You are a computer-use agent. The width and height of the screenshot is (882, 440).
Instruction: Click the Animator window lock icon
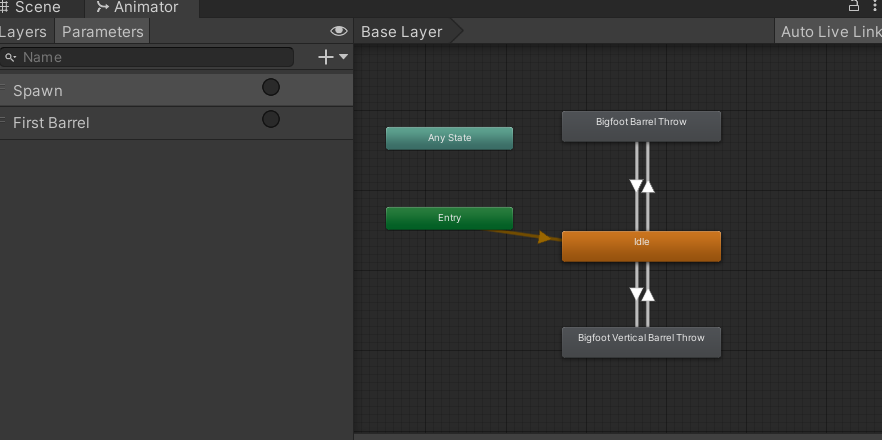tap(854, 6)
